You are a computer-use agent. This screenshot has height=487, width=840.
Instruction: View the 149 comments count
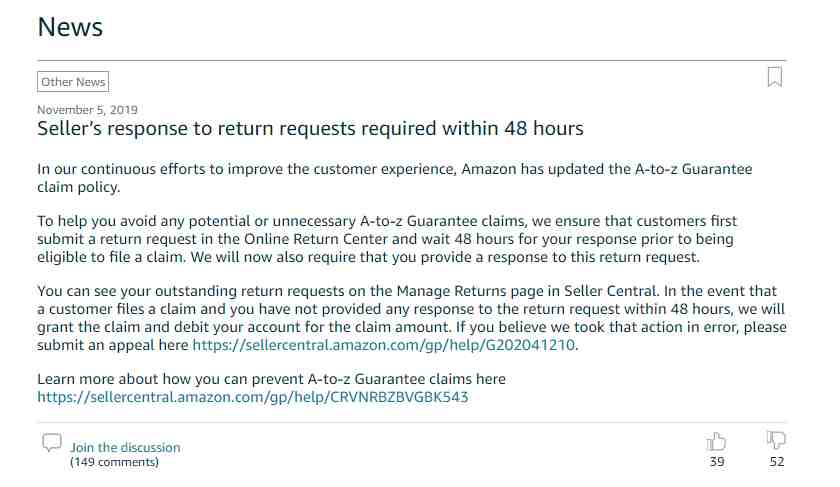[114, 462]
